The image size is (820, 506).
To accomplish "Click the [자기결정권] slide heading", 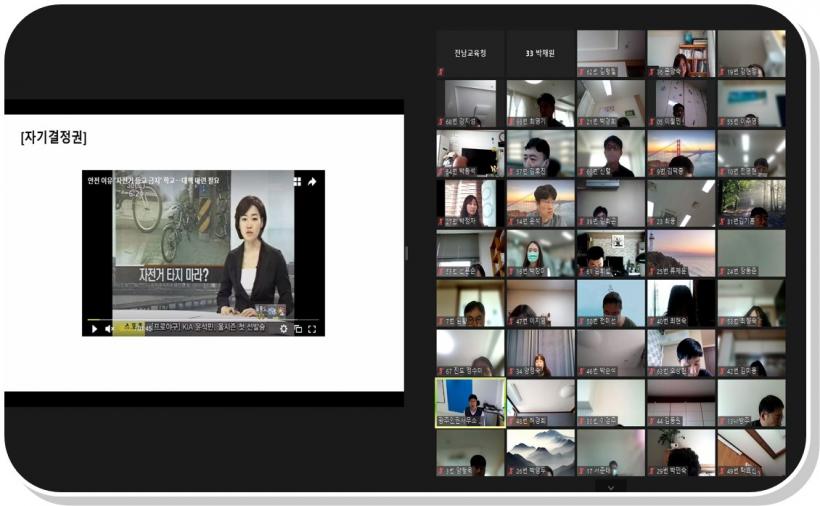I will pos(53,137).
